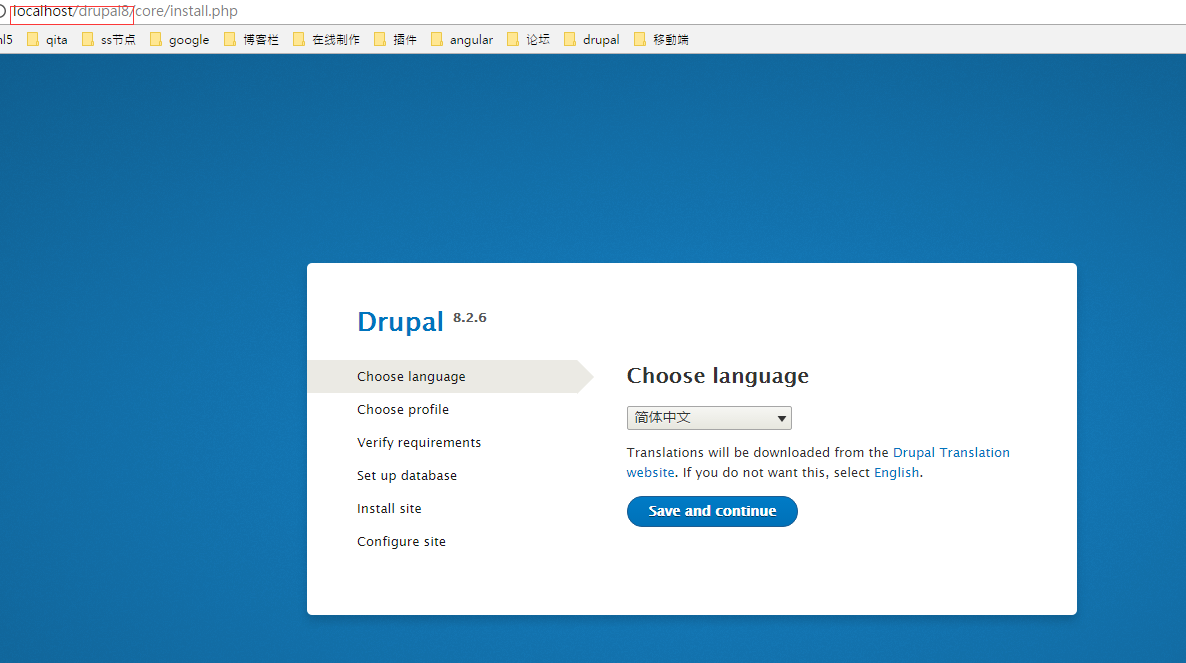Select the Configure site step
The height and width of the screenshot is (663, 1186).
(x=402, y=541)
